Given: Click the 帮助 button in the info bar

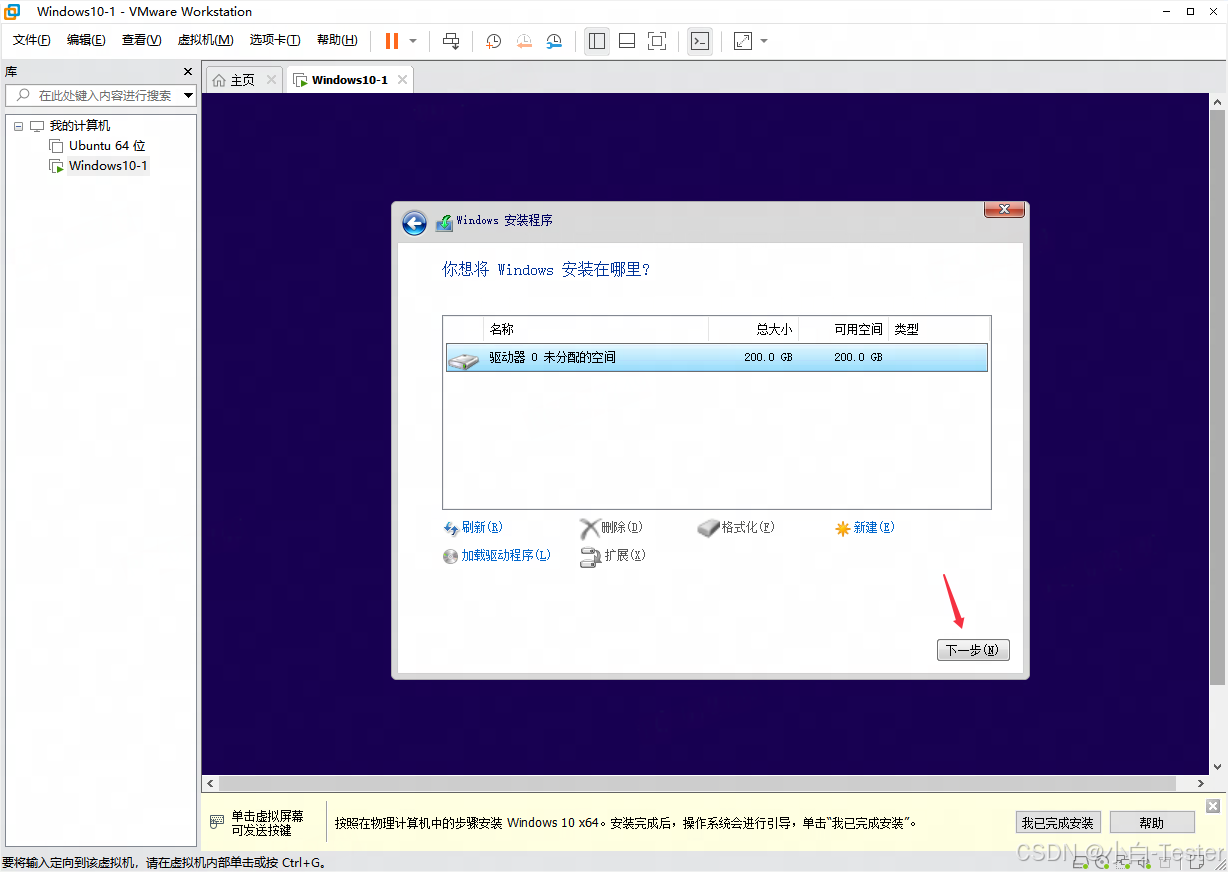Looking at the screenshot, I should (x=1152, y=823).
